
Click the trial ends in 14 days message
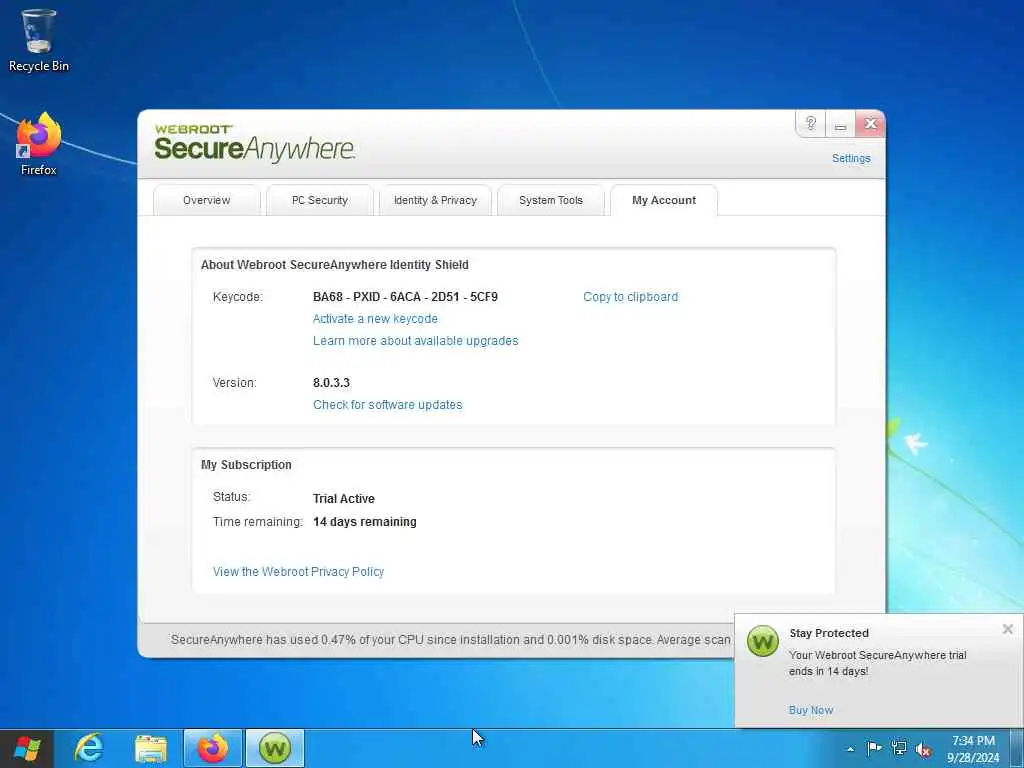(x=877, y=663)
